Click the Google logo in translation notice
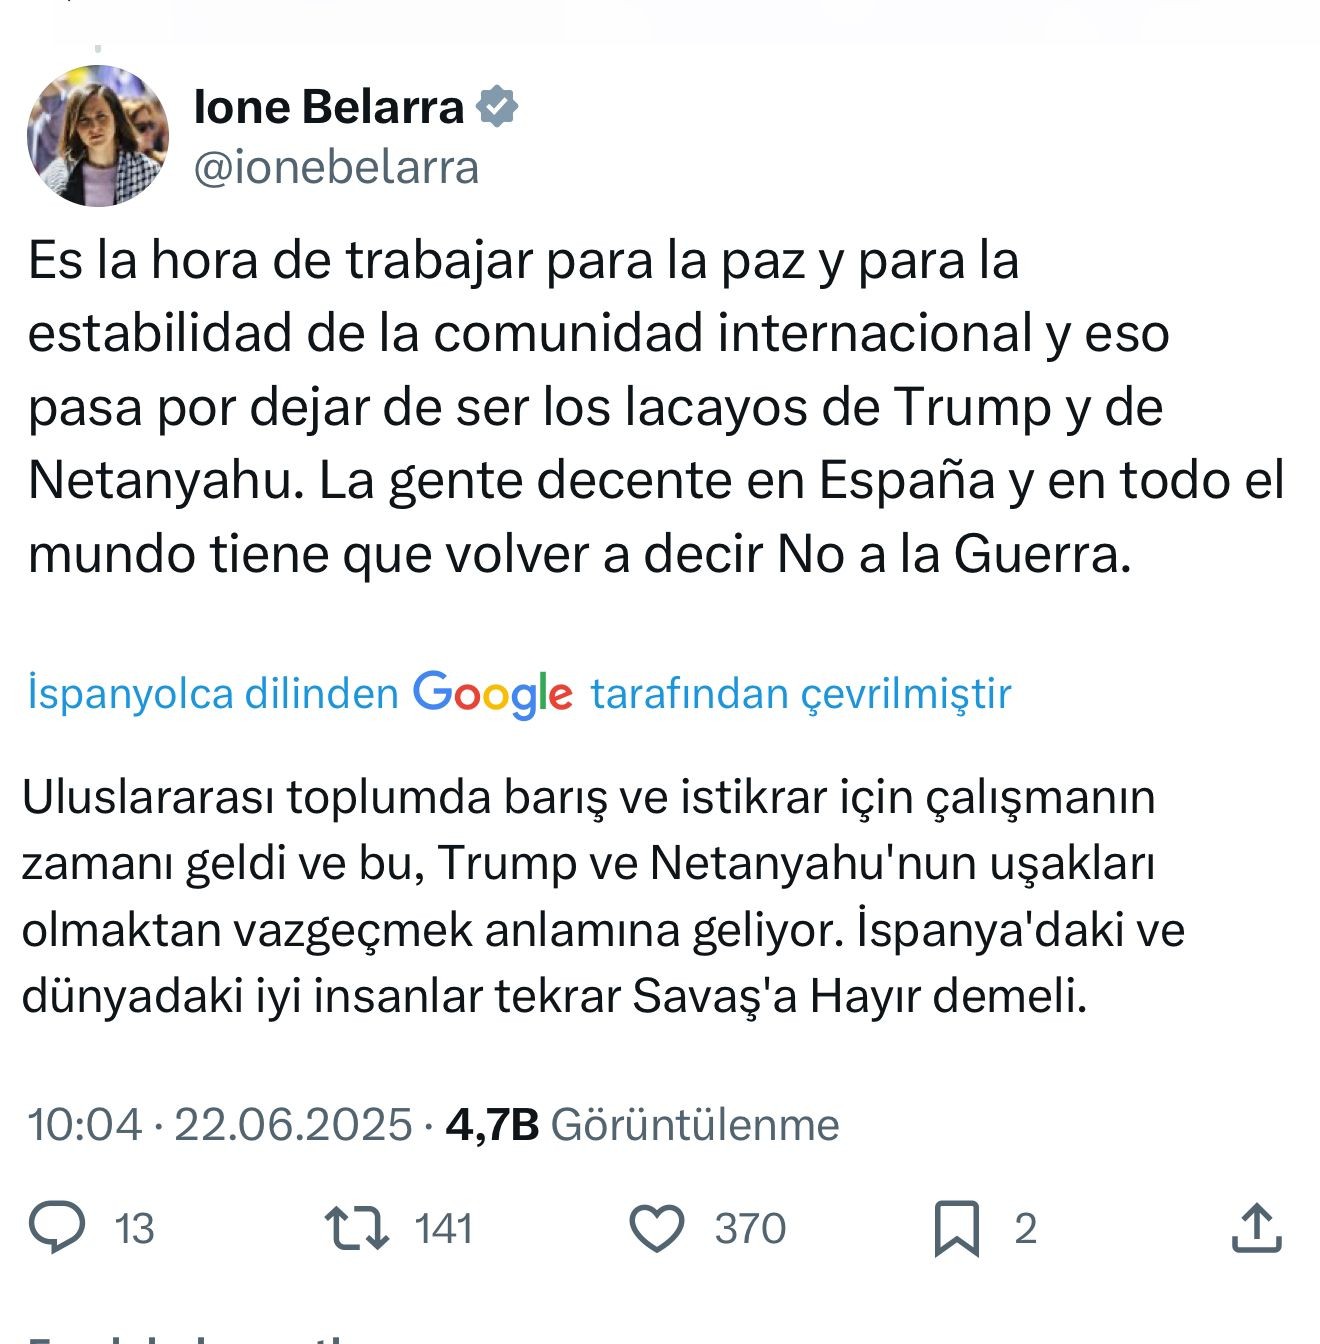 (493, 694)
